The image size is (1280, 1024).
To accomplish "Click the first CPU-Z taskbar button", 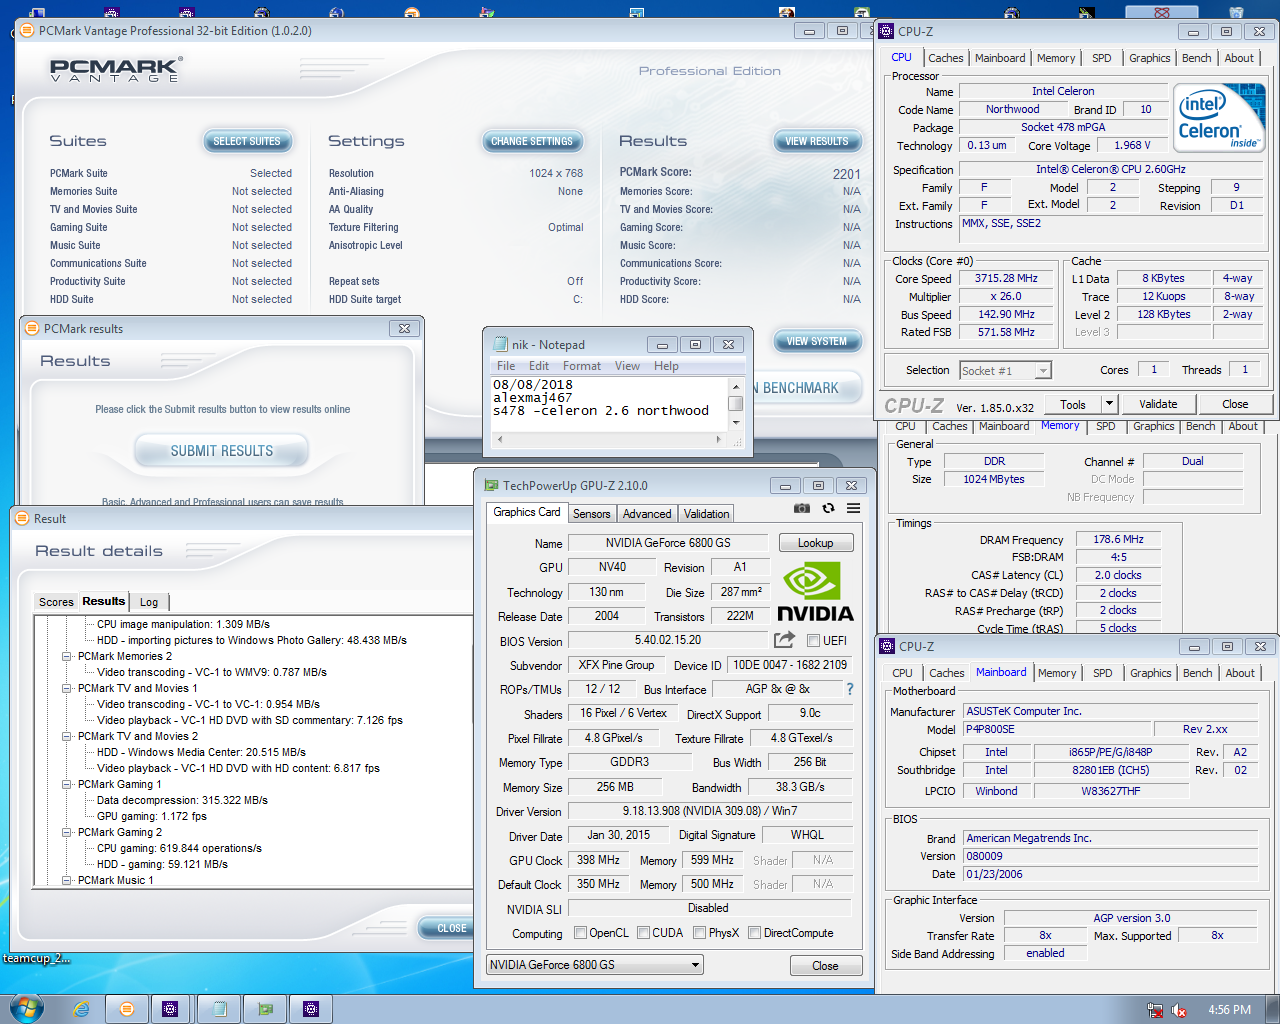I will tap(170, 1009).
